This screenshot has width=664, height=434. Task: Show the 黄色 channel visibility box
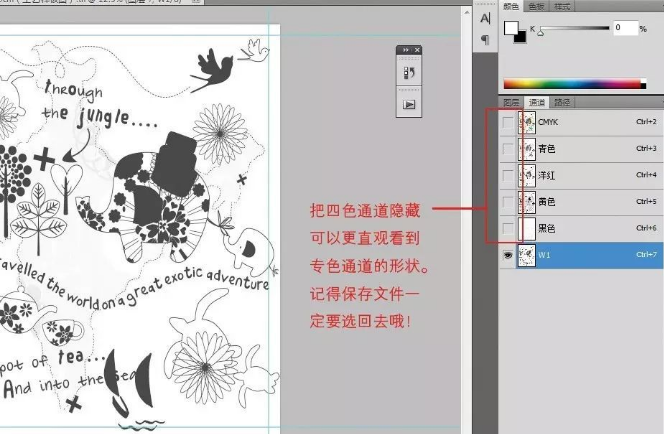[507, 202]
